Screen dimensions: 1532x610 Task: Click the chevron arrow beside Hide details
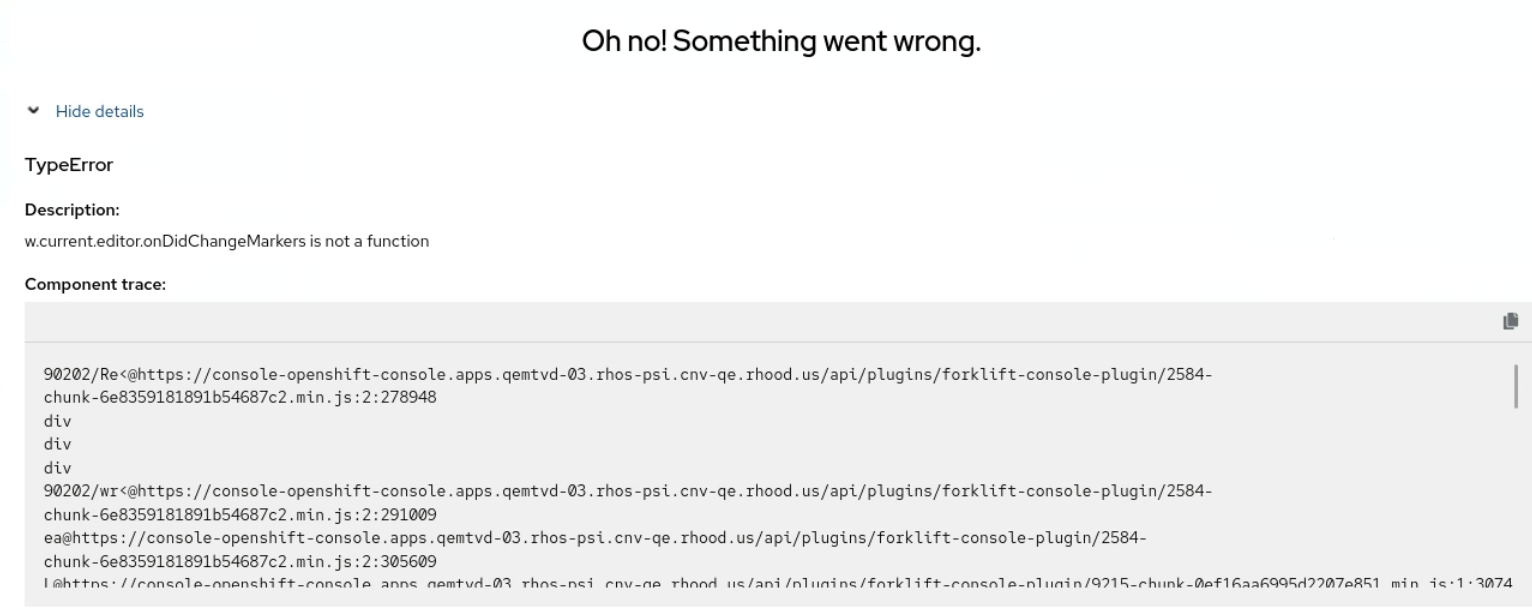pos(36,112)
